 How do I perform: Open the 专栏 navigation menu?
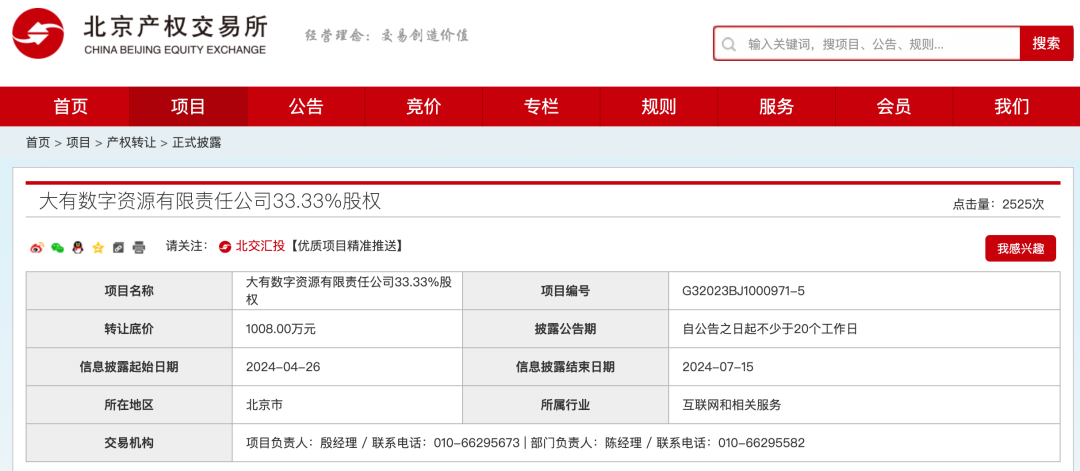point(541,107)
